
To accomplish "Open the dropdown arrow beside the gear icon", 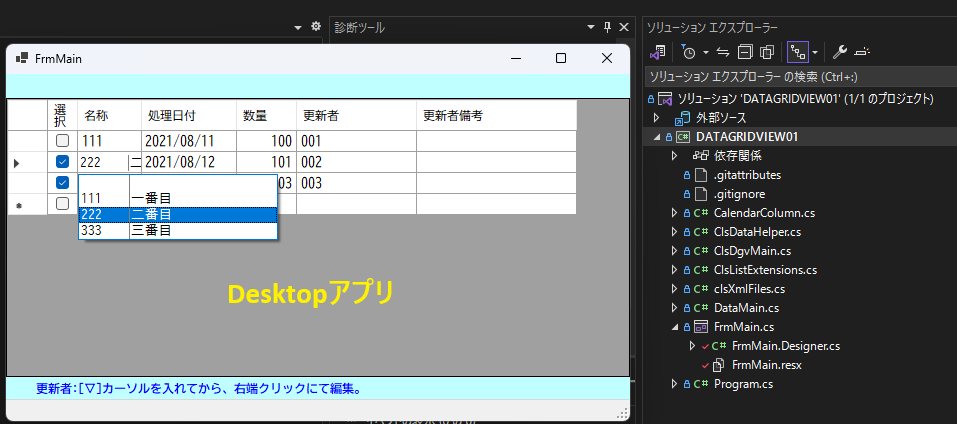I will coord(298,27).
